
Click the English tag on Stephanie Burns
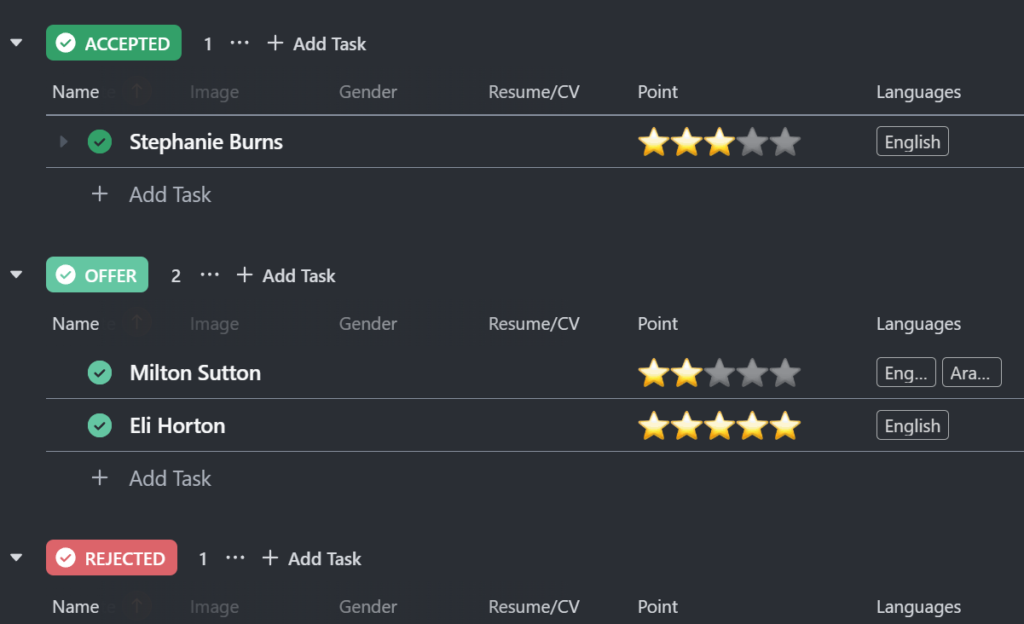tap(912, 142)
